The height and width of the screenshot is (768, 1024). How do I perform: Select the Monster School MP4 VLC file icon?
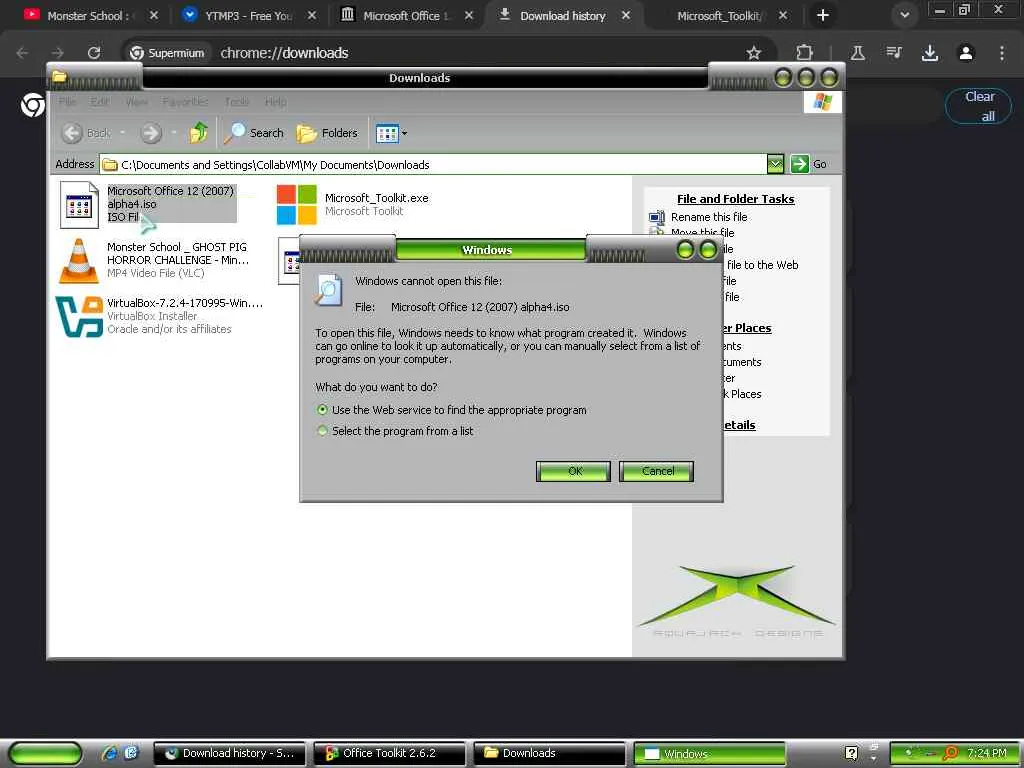79,261
